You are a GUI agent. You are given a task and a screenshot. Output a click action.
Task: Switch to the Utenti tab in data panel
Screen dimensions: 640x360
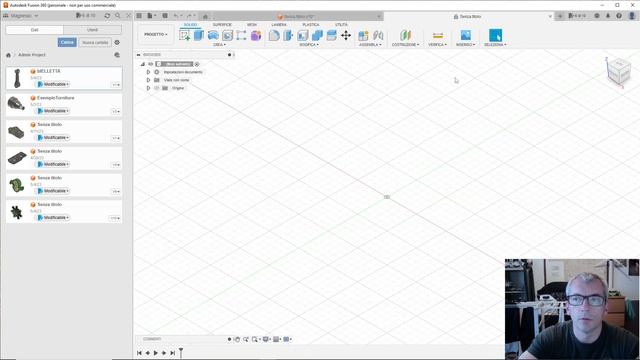point(92,30)
